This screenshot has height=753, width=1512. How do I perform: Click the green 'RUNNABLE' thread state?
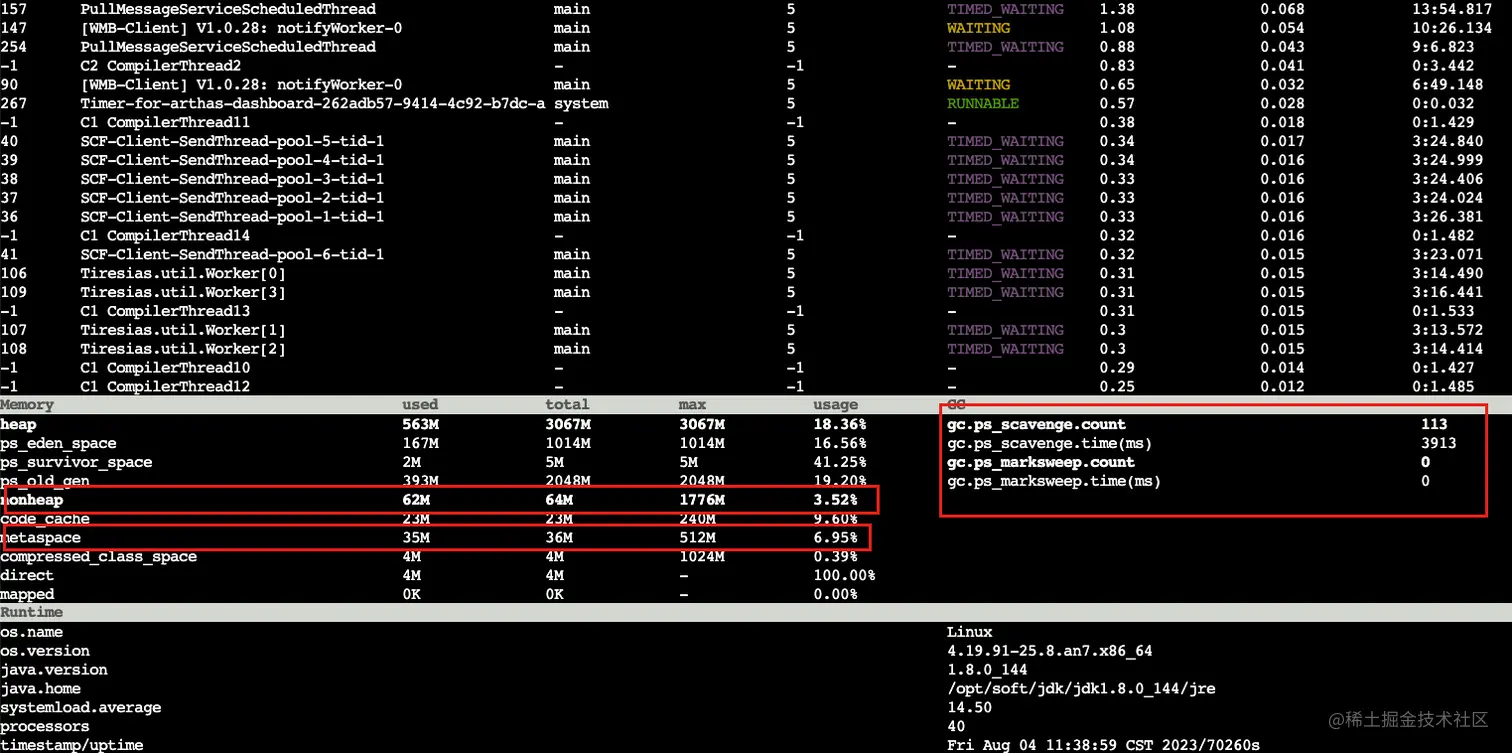[983, 104]
